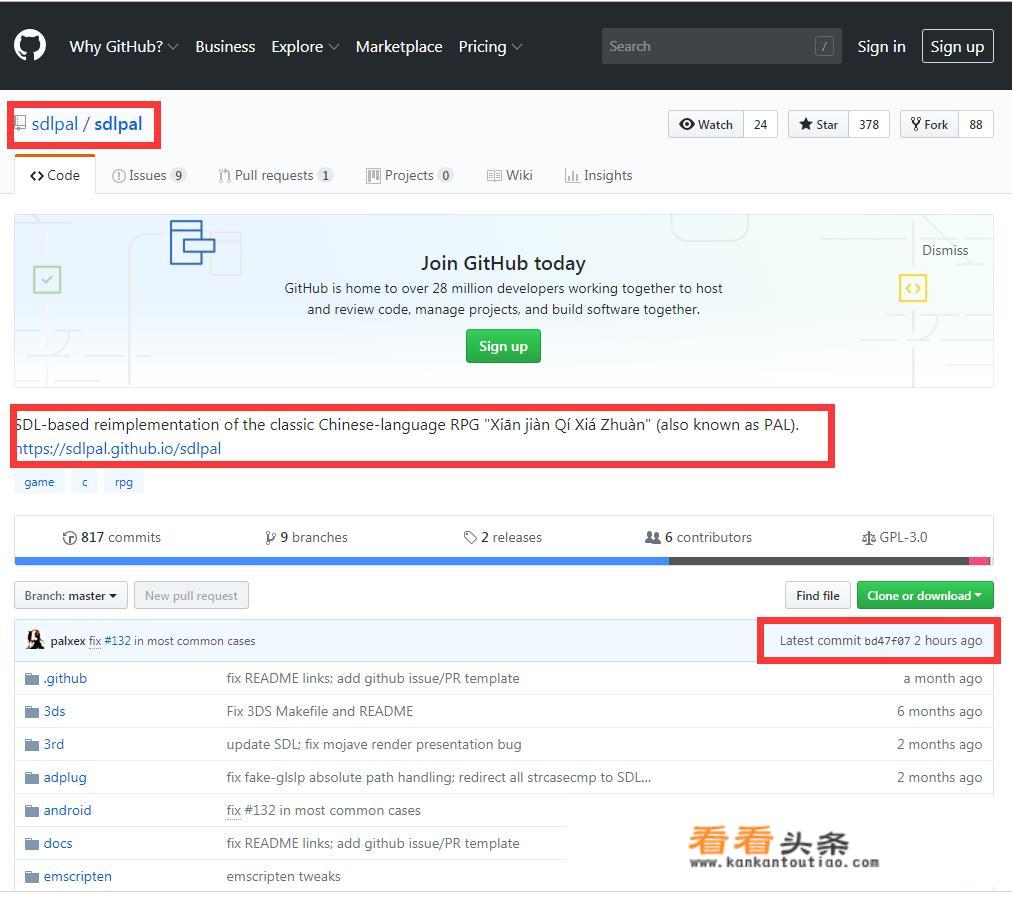This screenshot has width=1012, height=897.
Task: Click the slash shortcut icon in search
Action: (x=824, y=46)
